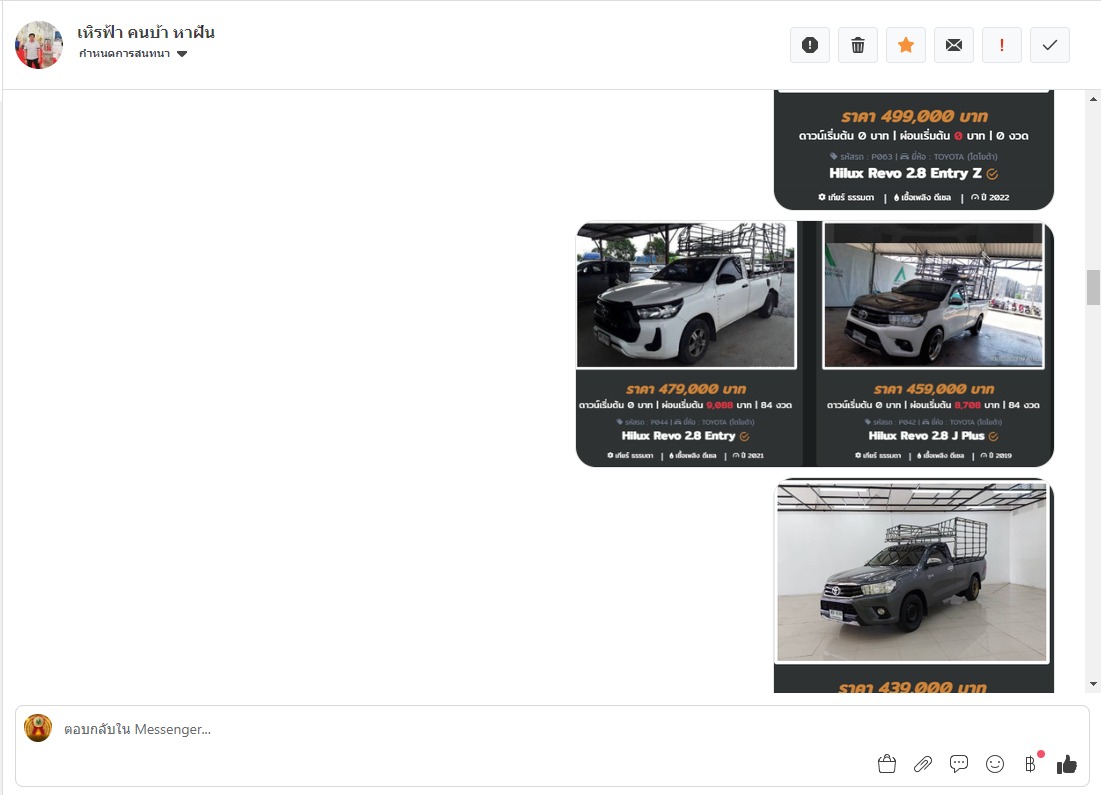1101x795 pixels.
Task: Click the scroll down arrow of the chat
Action: point(1093,684)
